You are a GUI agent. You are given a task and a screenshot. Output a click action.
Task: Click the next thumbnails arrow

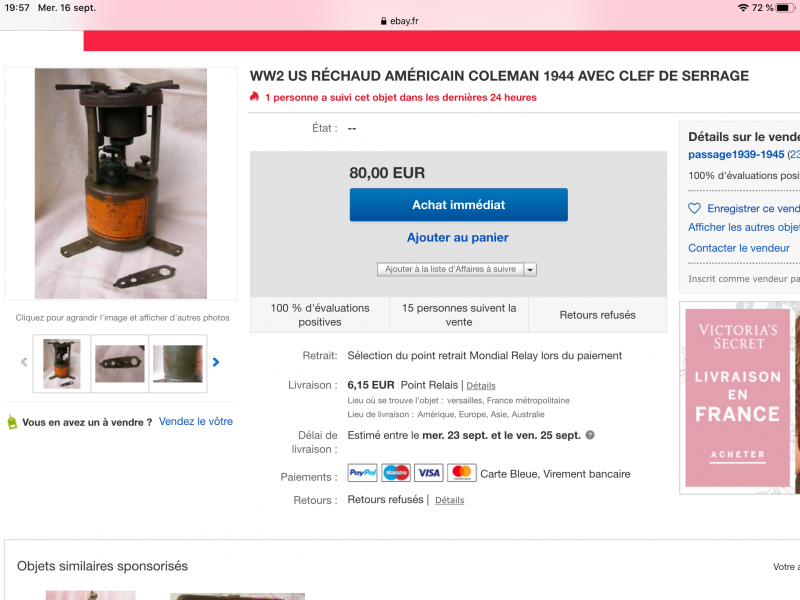(x=216, y=362)
